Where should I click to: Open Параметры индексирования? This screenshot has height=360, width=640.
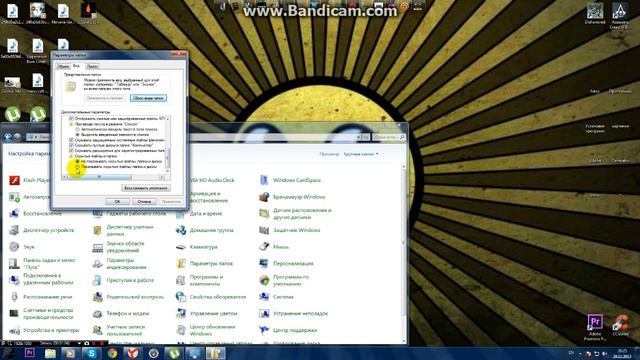coord(119,264)
